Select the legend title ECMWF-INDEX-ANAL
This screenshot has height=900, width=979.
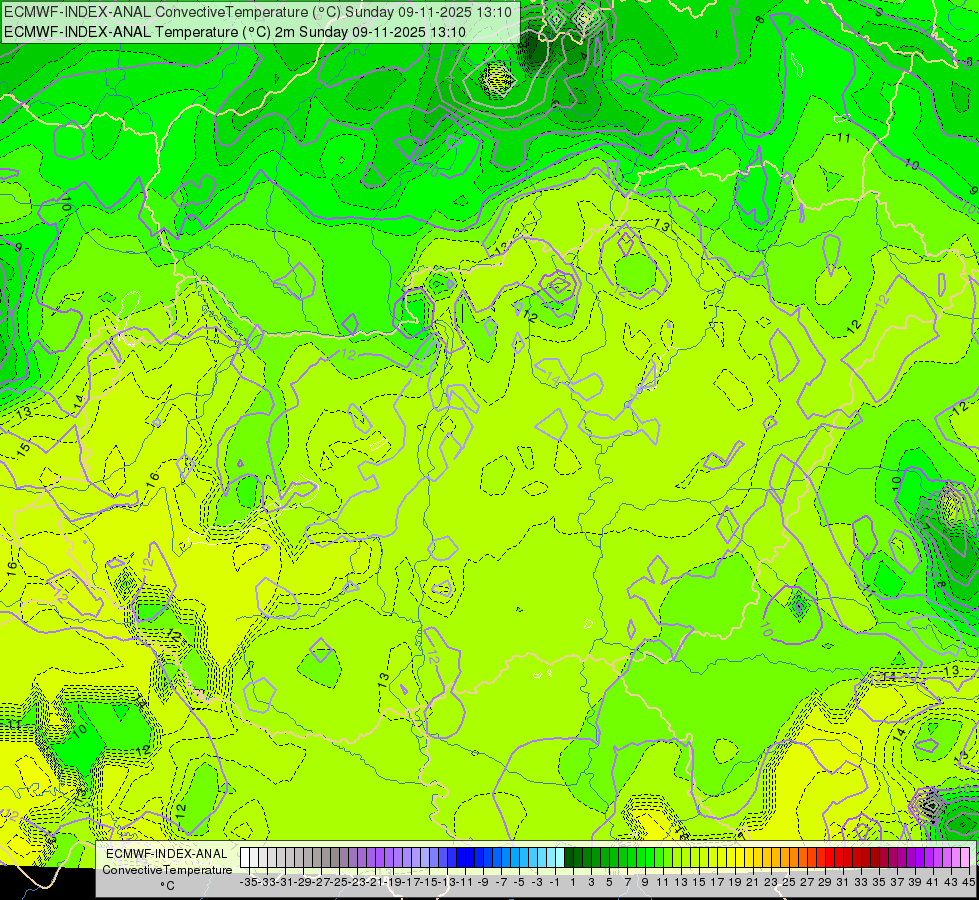click(167, 854)
